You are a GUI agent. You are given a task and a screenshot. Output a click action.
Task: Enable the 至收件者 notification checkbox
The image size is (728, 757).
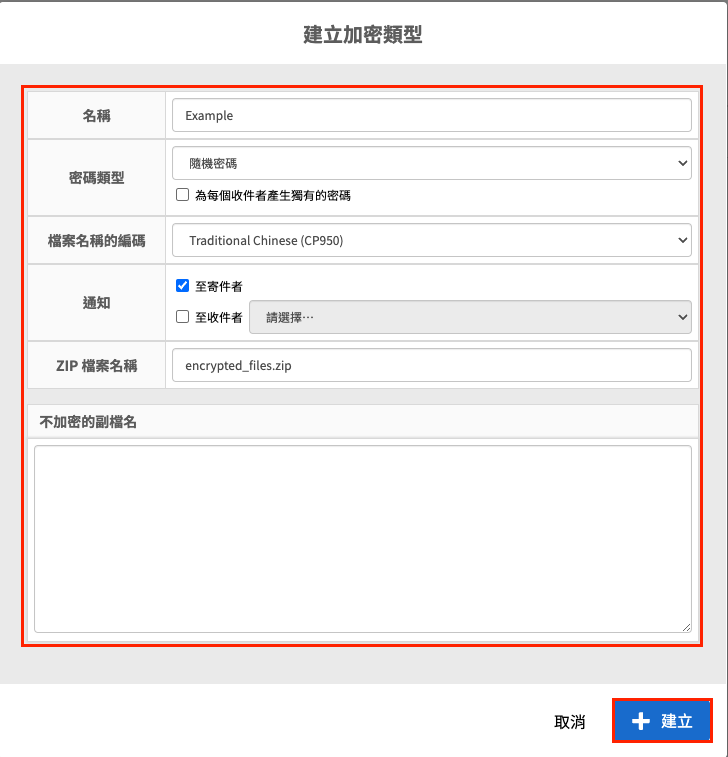click(x=182, y=317)
